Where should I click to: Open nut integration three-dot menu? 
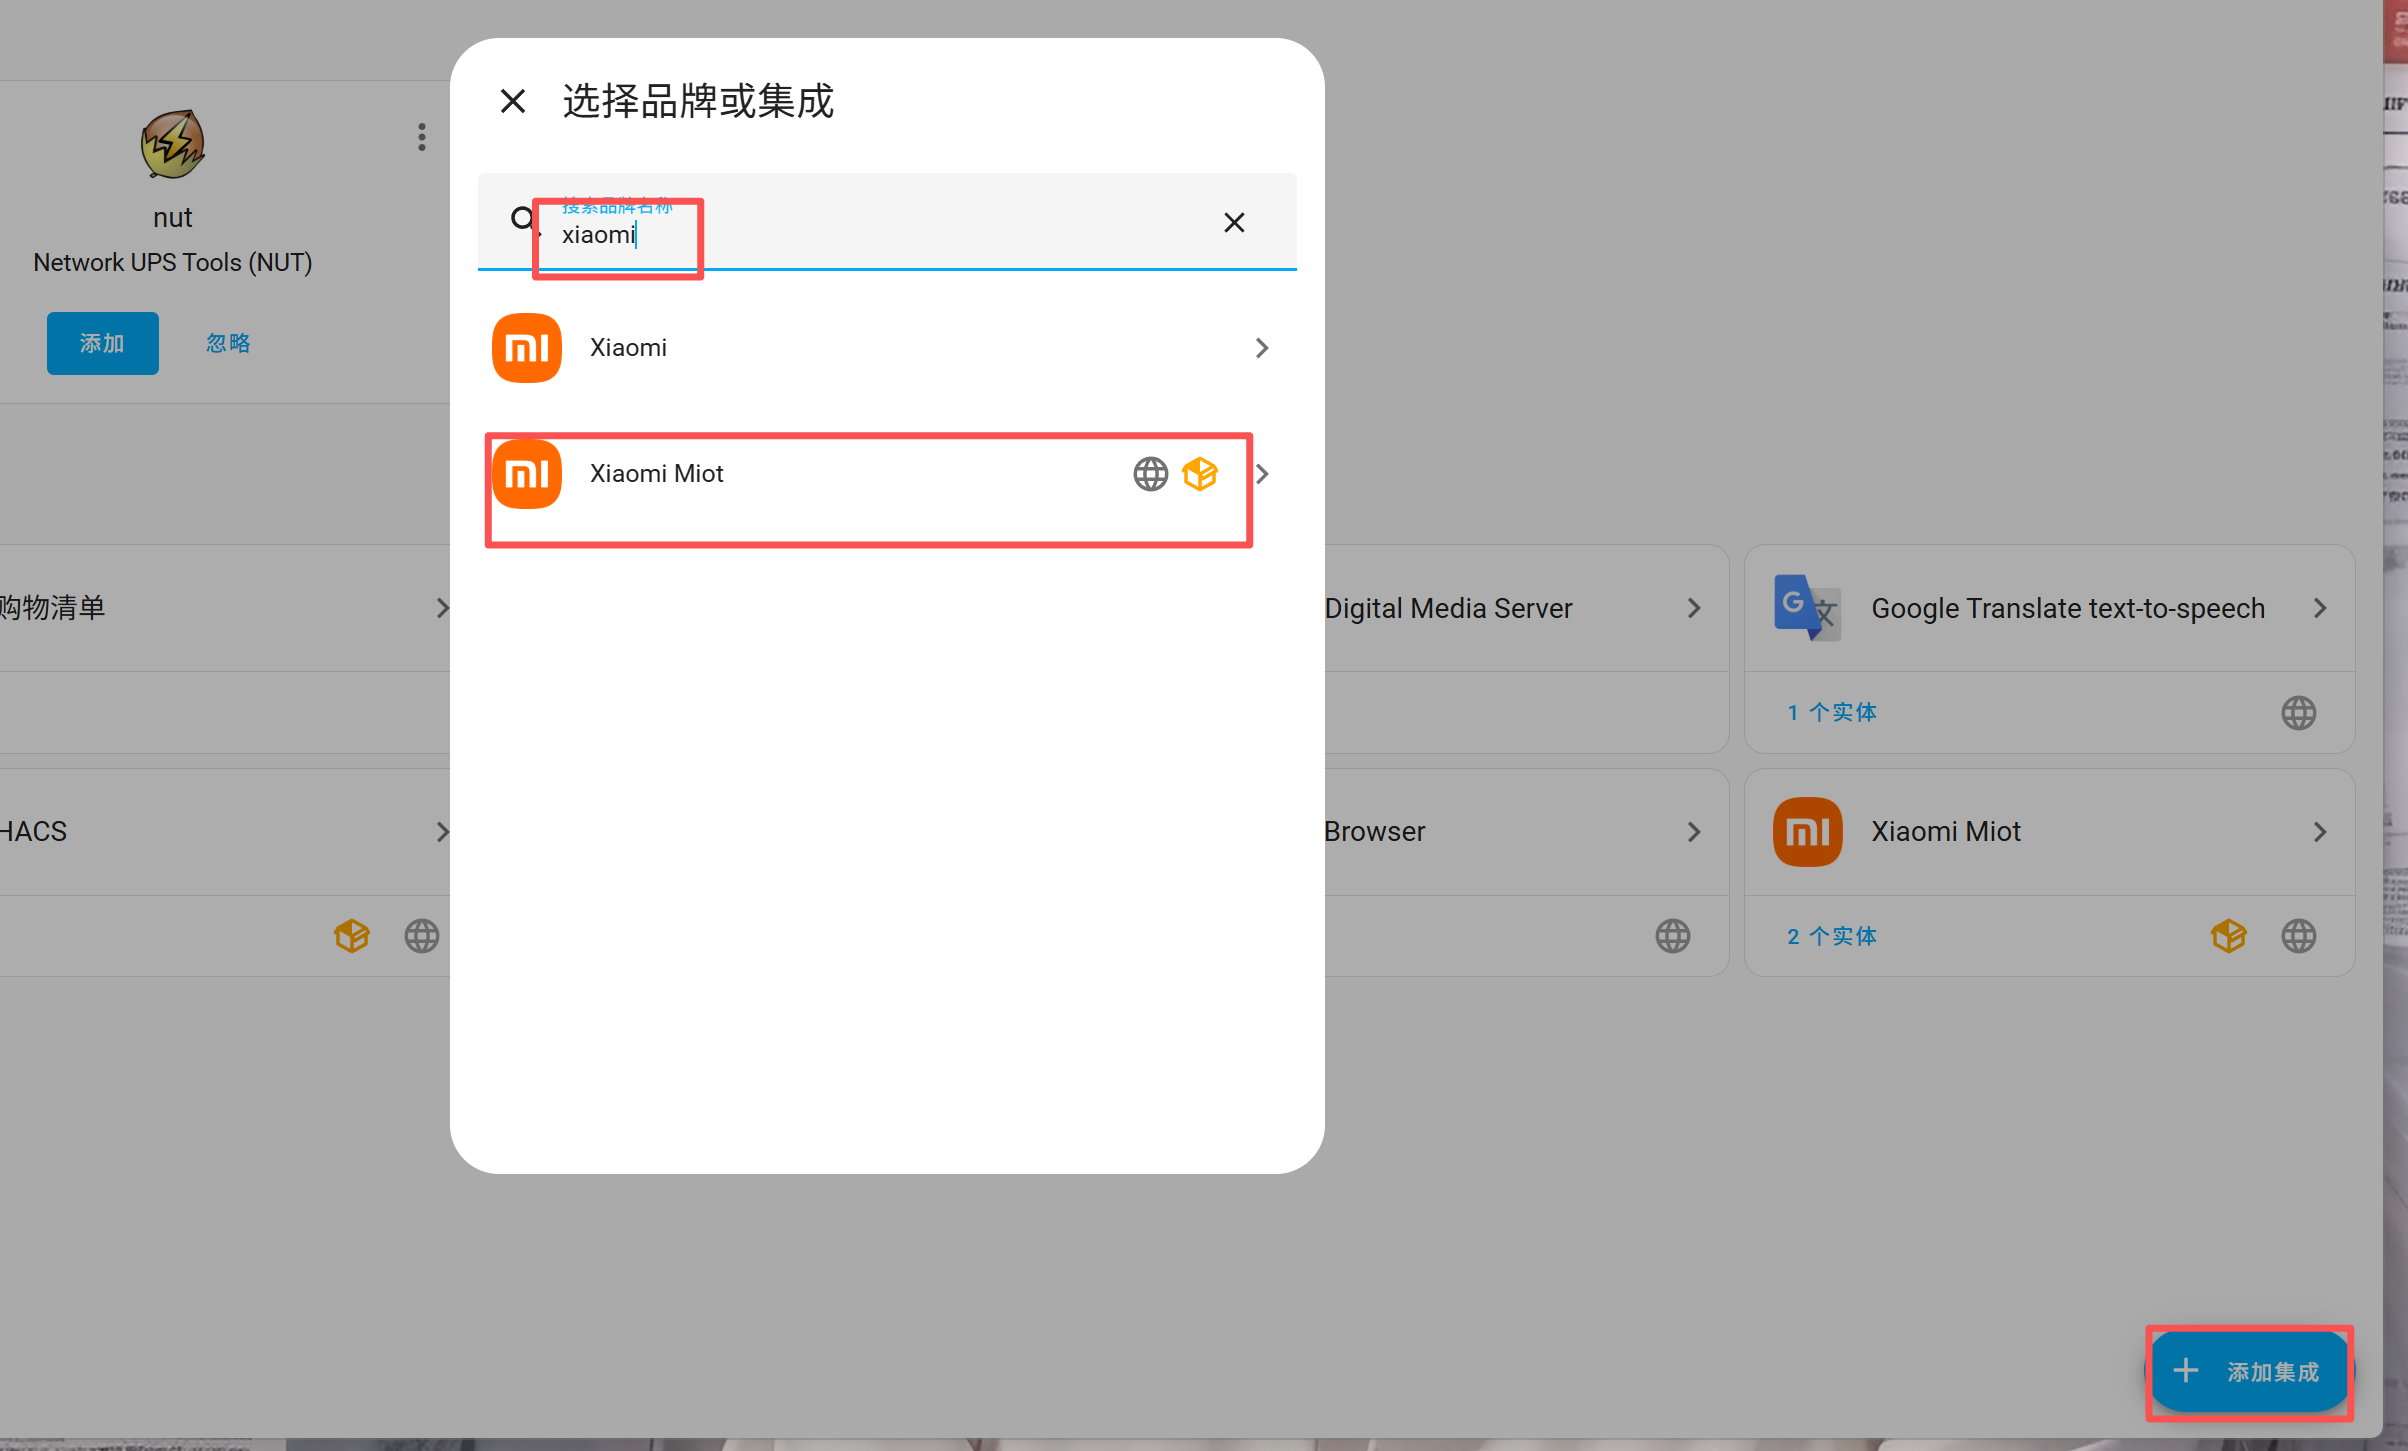coord(422,137)
